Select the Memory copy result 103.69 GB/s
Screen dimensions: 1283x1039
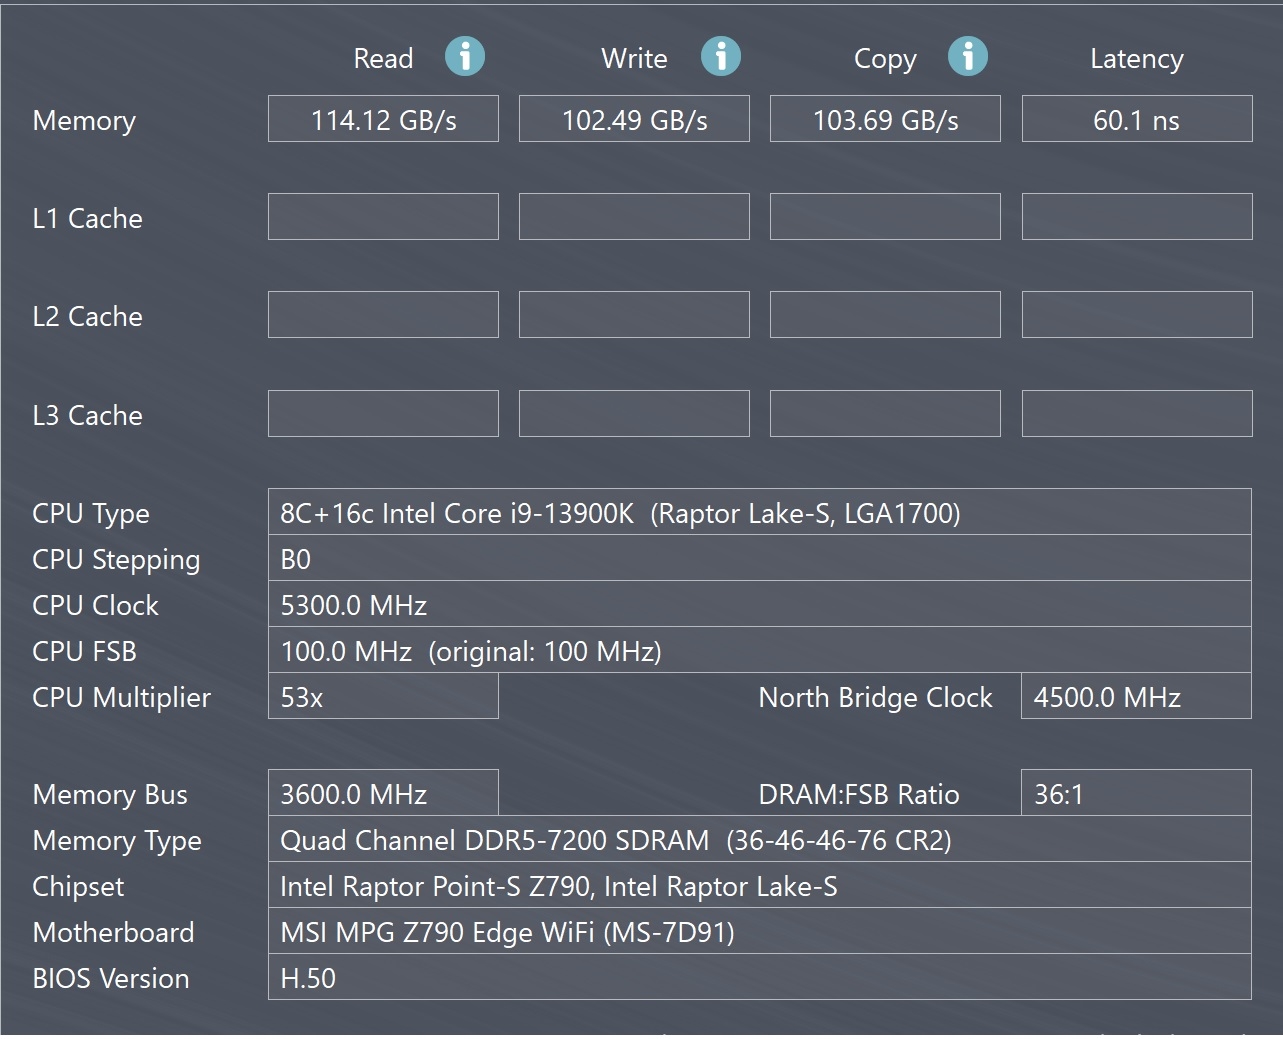click(885, 119)
